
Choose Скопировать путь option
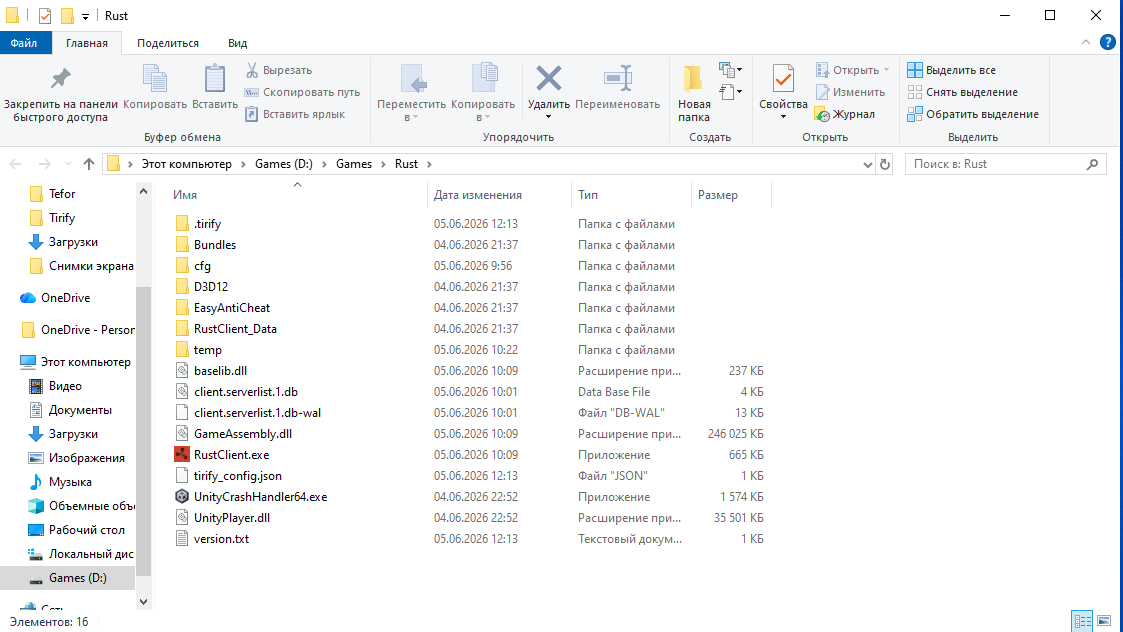[x=302, y=92]
